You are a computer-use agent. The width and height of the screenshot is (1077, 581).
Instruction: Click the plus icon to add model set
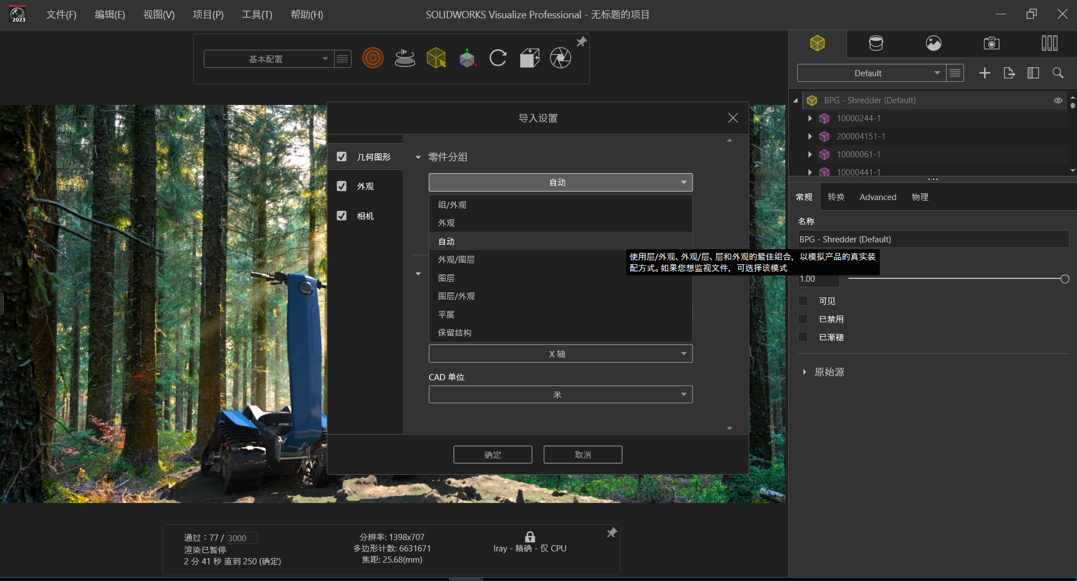pos(984,72)
